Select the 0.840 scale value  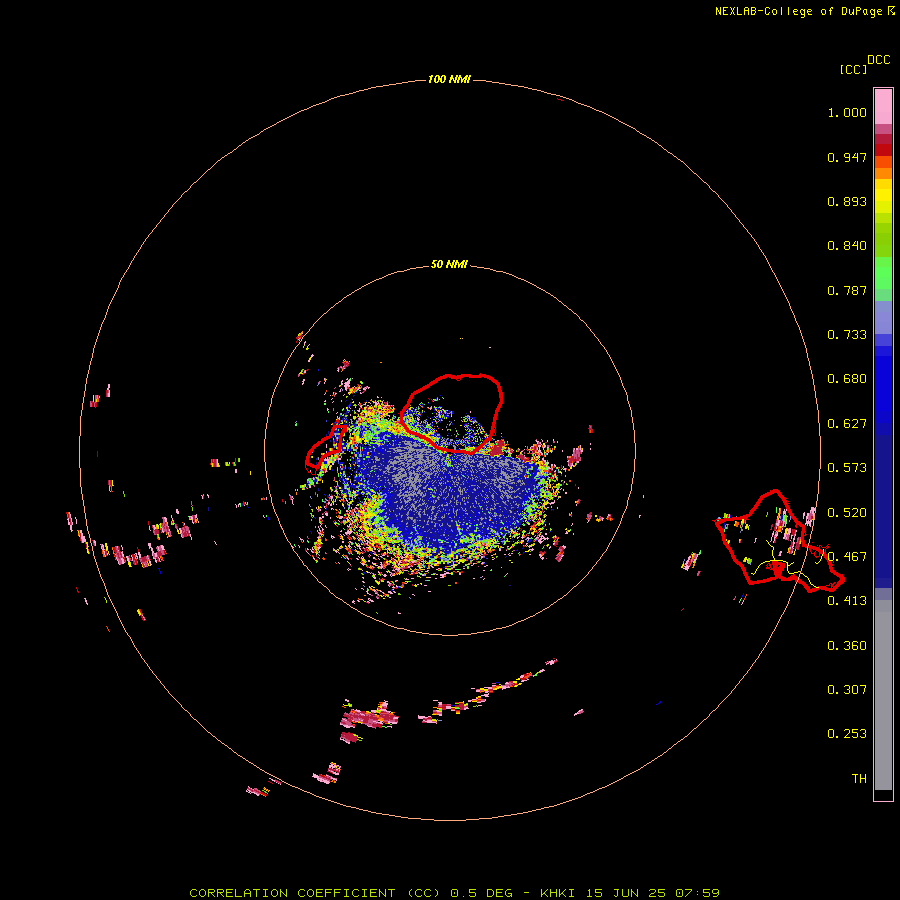tap(847, 246)
